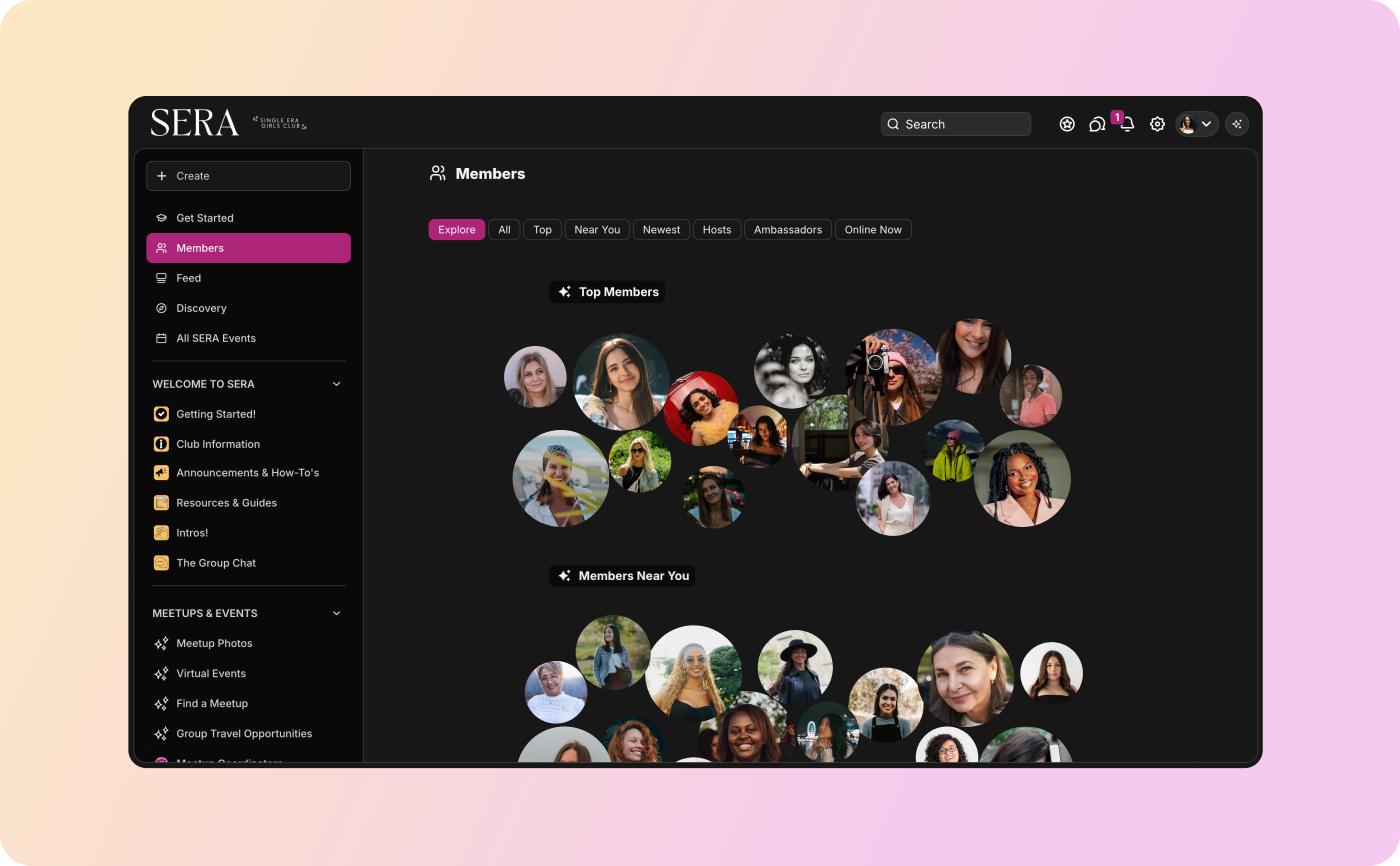The height and width of the screenshot is (866, 1400).
Task: Open Club Information space
Action: (x=248, y=444)
